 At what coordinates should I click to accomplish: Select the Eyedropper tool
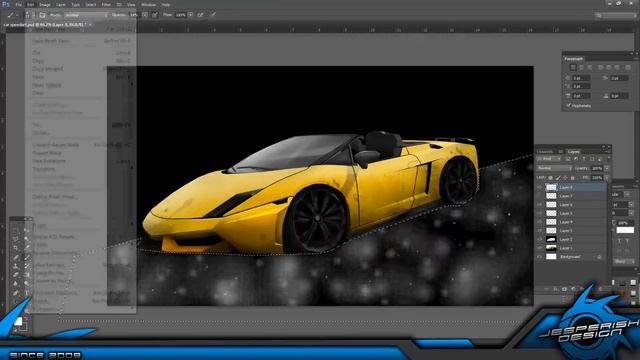pos(27,248)
